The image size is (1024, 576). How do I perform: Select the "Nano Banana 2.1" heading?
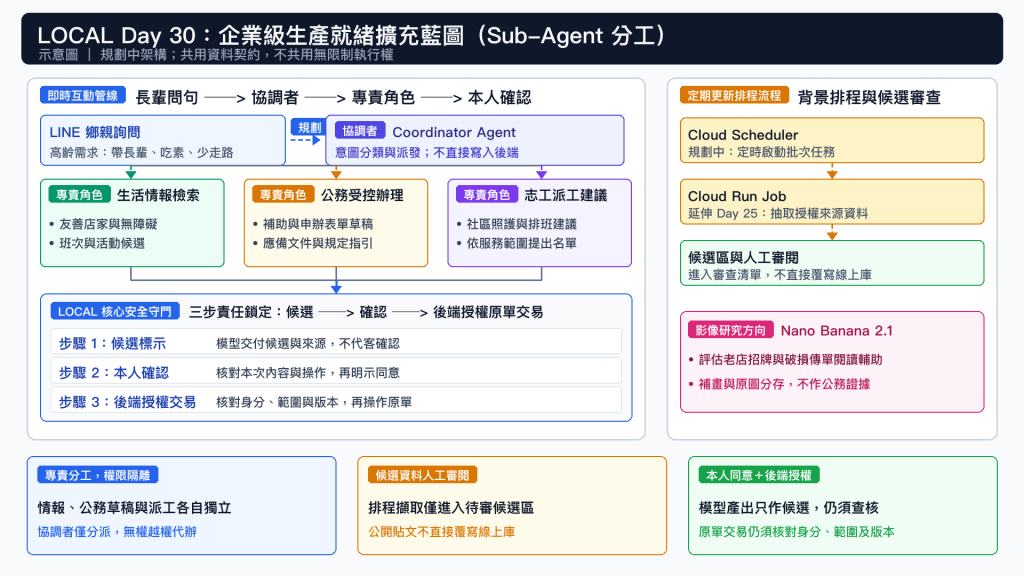click(837, 331)
